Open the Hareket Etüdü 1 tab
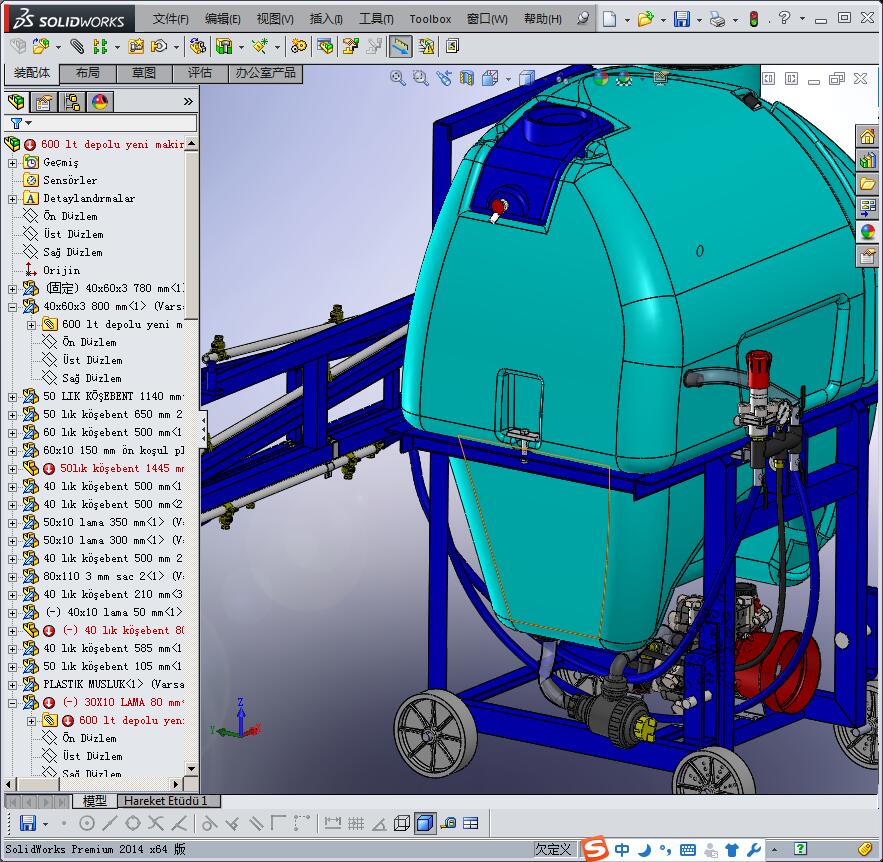 tap(166, 801)
